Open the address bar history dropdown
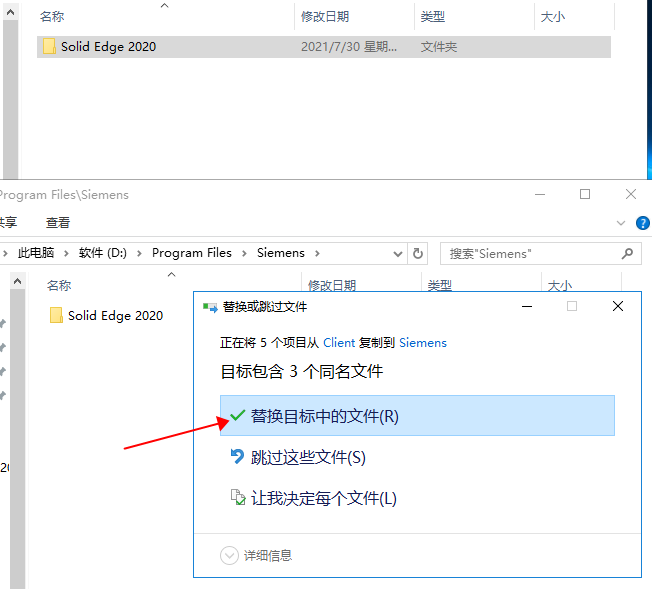652x589 pixels. tap(397, 254)
